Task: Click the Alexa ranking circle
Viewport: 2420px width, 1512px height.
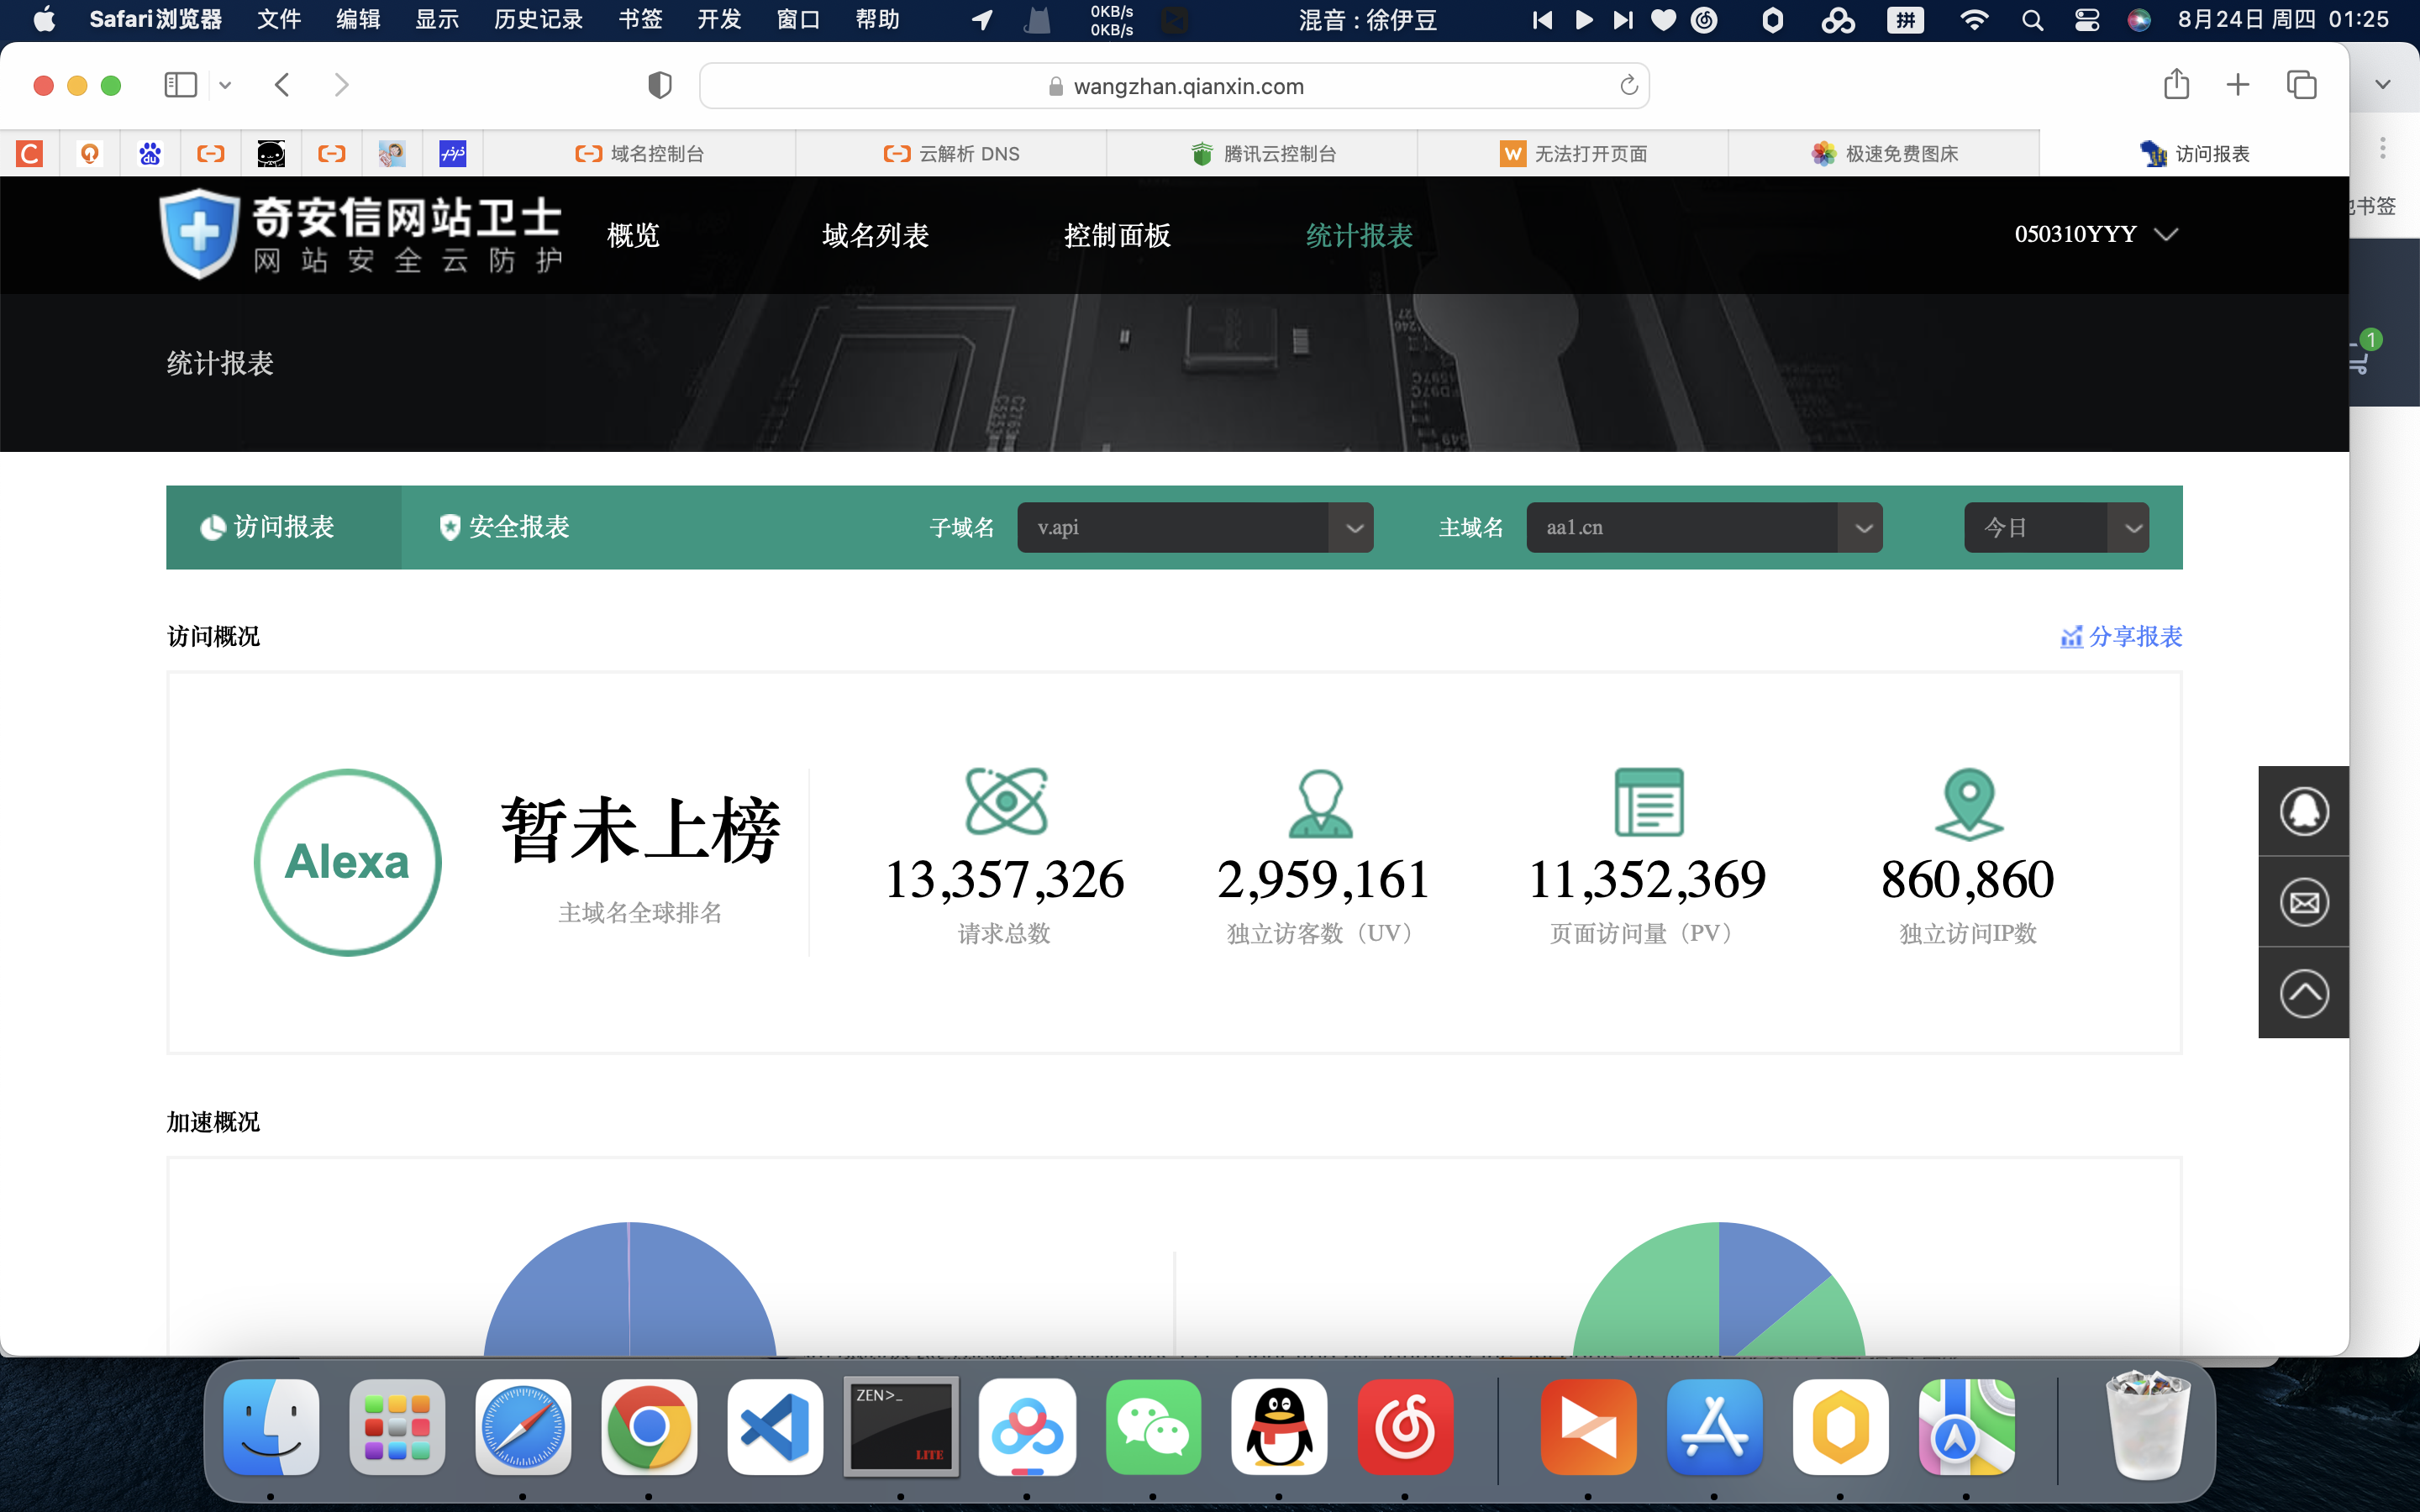Action: click(x=347, y=862)
